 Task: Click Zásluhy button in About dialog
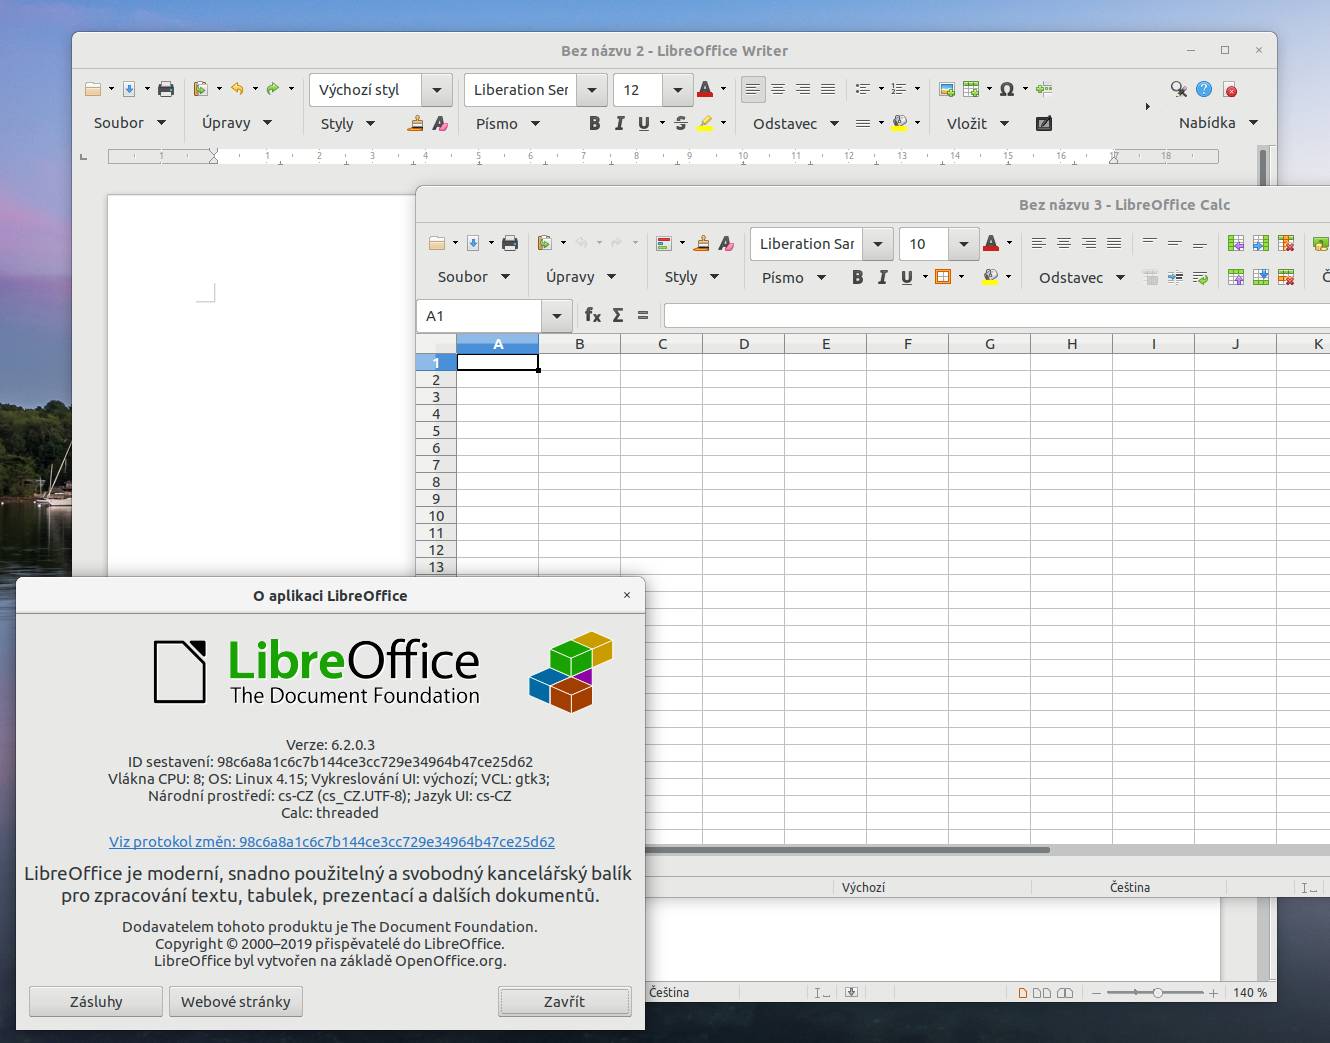(96, 1001)
